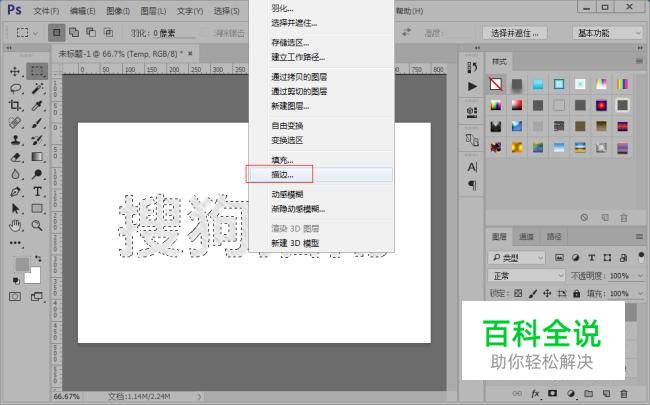Select the Rectangle shape tool
Viewport: 650px width, 405px height.
[37, 209]
